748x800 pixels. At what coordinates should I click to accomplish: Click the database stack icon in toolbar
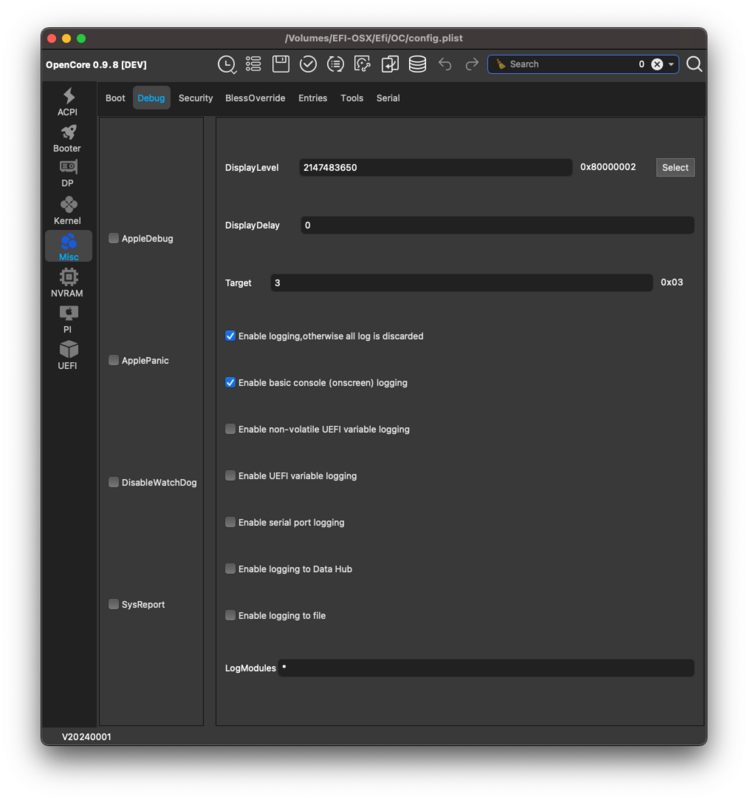[x=417, y=64]
